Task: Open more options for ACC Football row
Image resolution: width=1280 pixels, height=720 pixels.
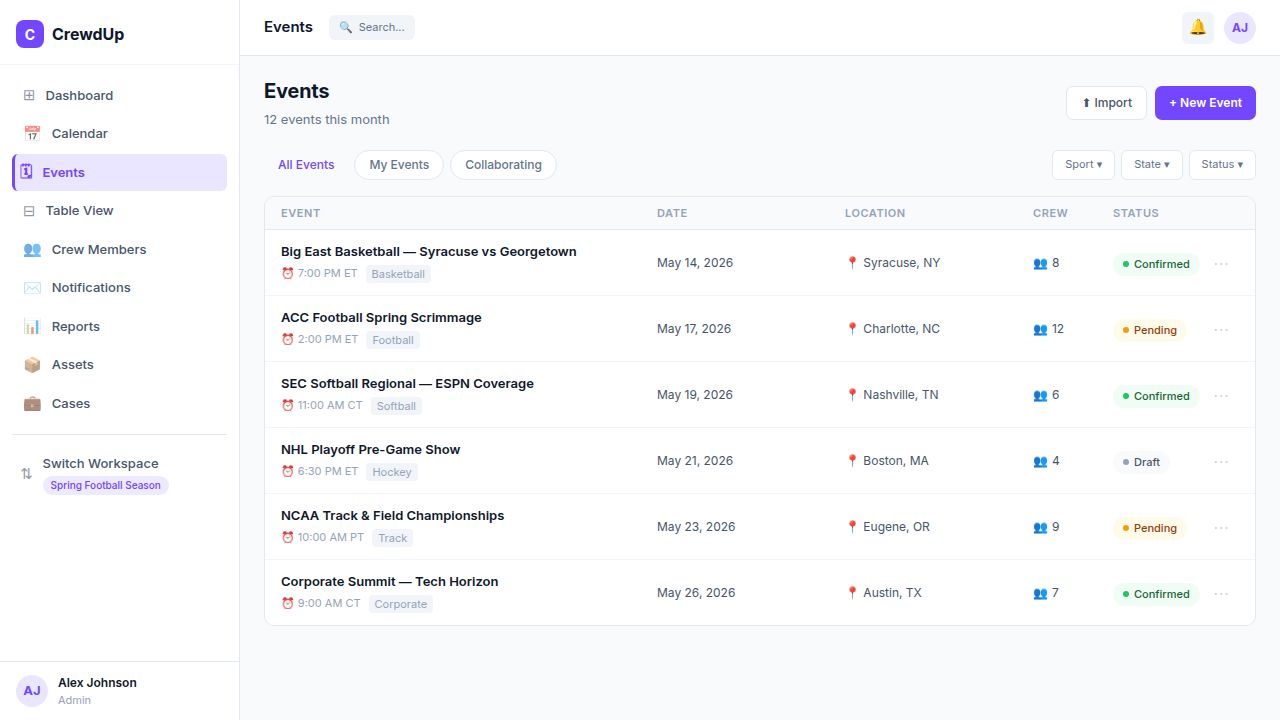Action: pyautogui.click(x=1221, y=330)
